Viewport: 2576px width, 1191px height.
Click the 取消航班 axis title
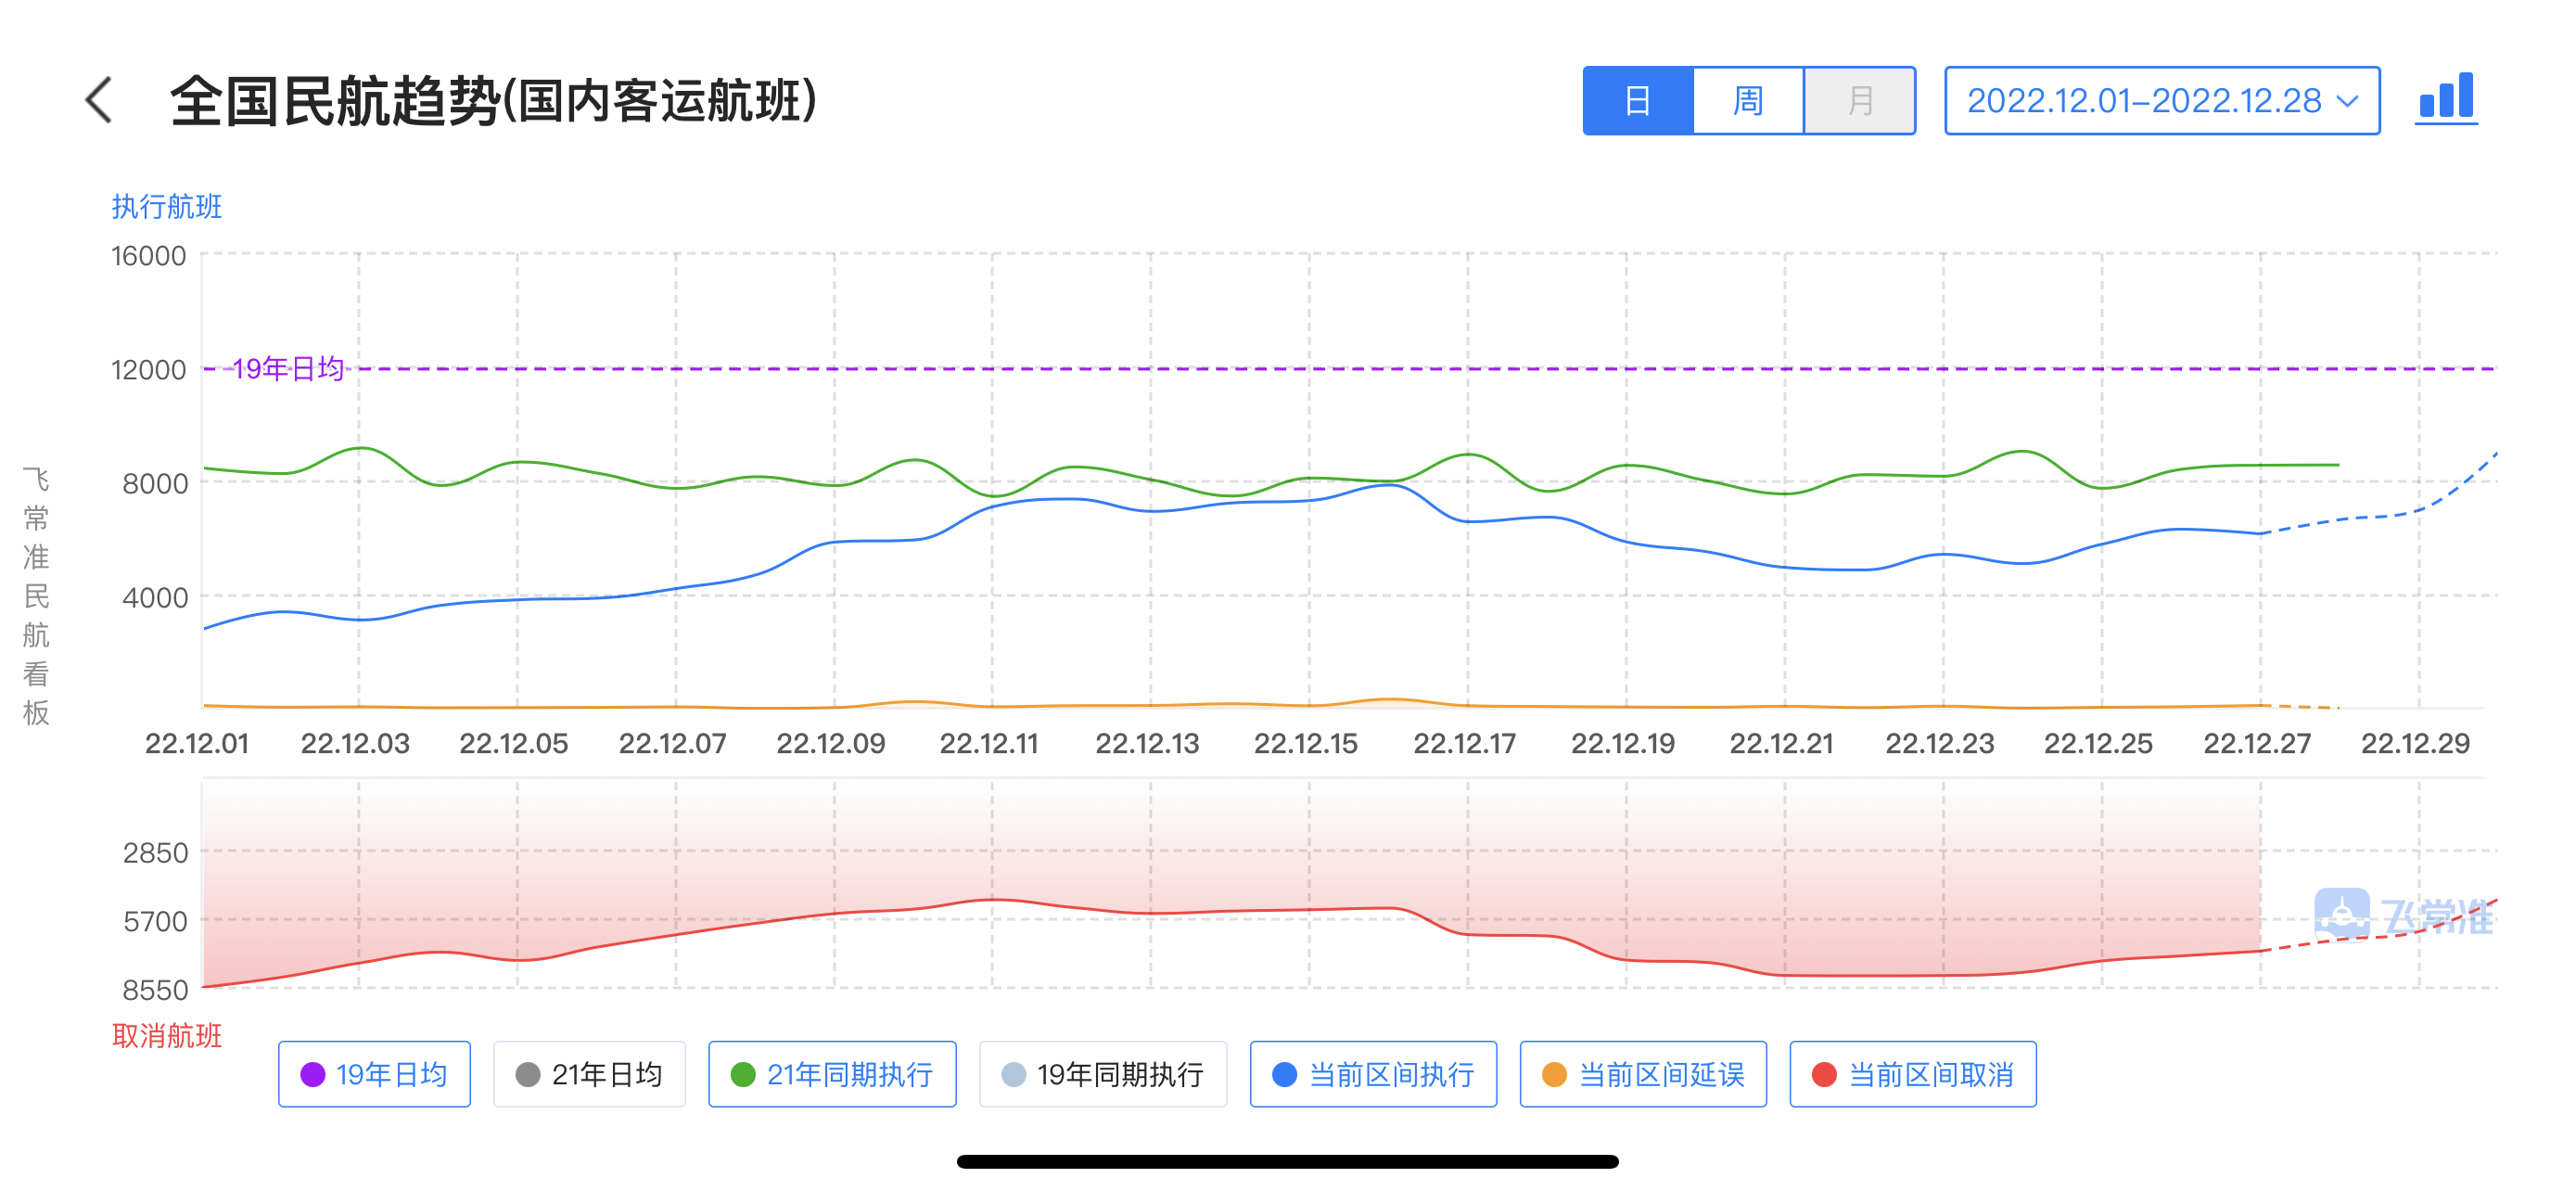(167, 1035)
